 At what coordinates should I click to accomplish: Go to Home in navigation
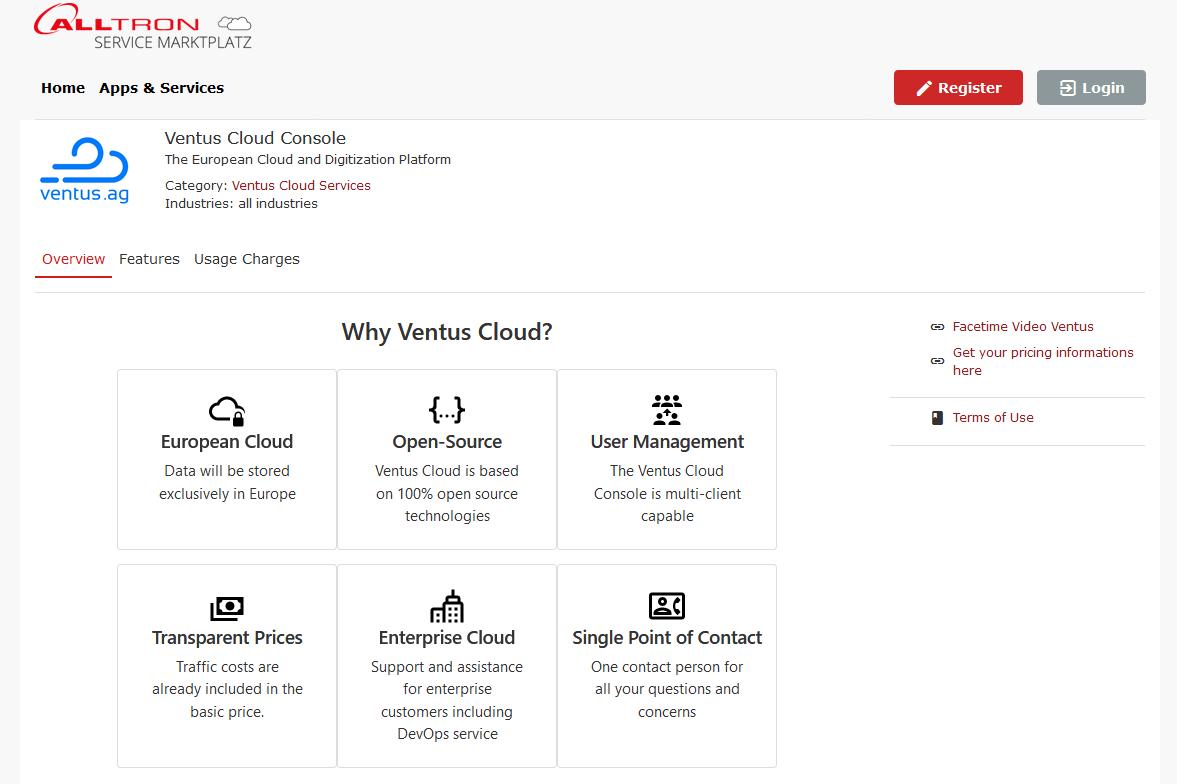tap(63, 88)
